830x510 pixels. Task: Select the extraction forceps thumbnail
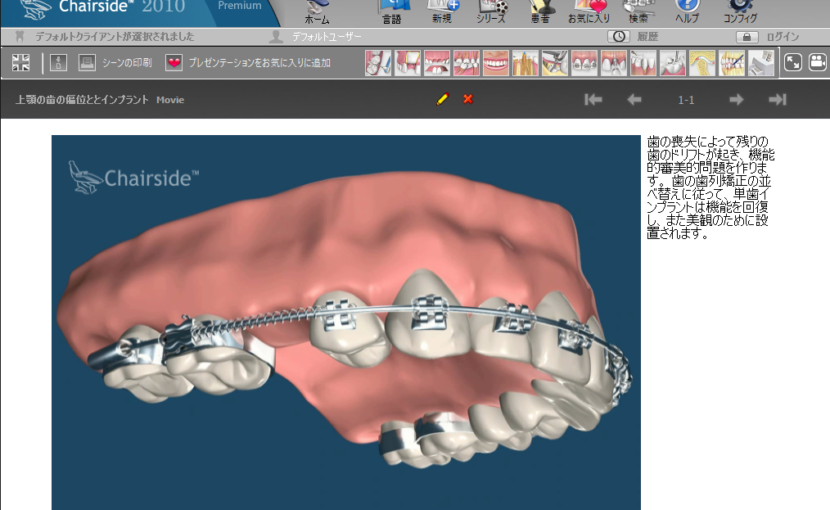click(555, 63)
